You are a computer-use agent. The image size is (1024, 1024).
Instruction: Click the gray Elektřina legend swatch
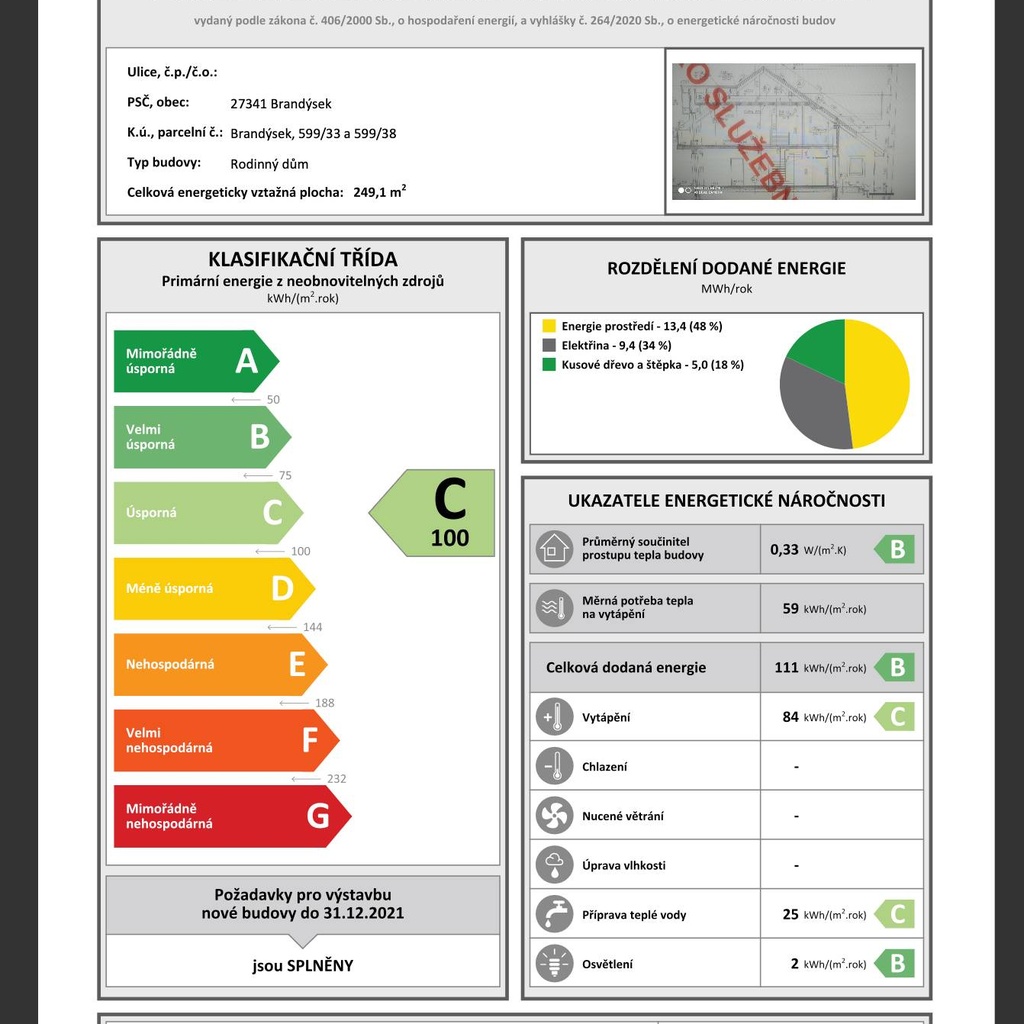pos(549,345)
